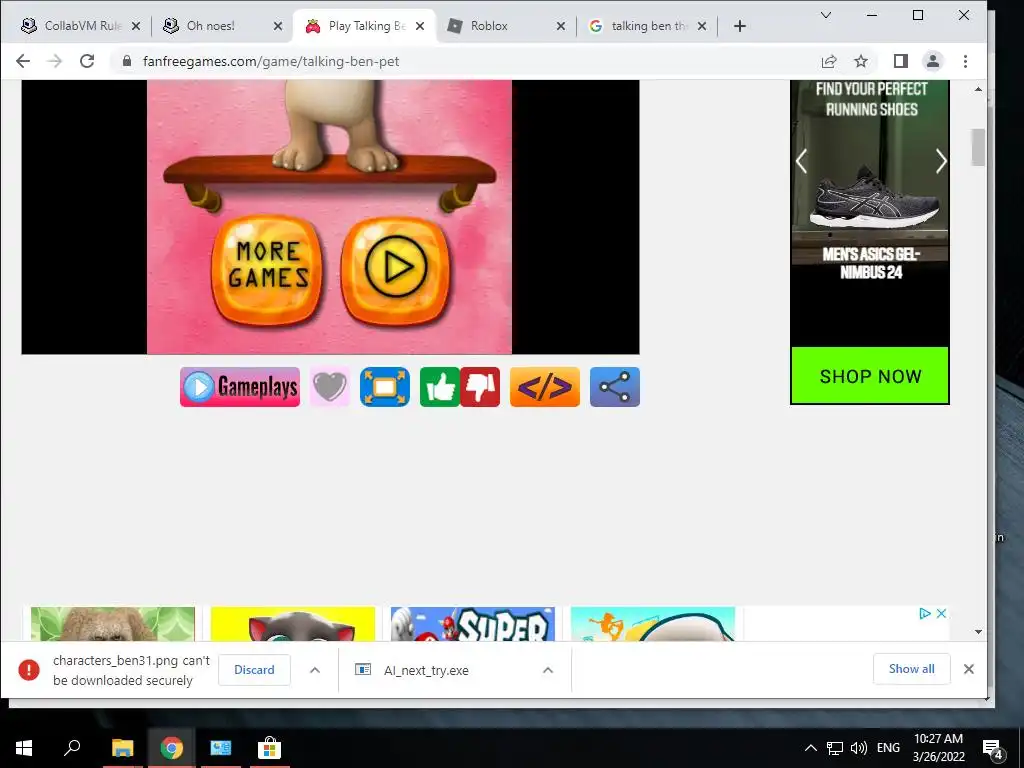Open fullscreen mode with blue expand icon
Viewport: 1024px width, 768px height.
(385, 387)
